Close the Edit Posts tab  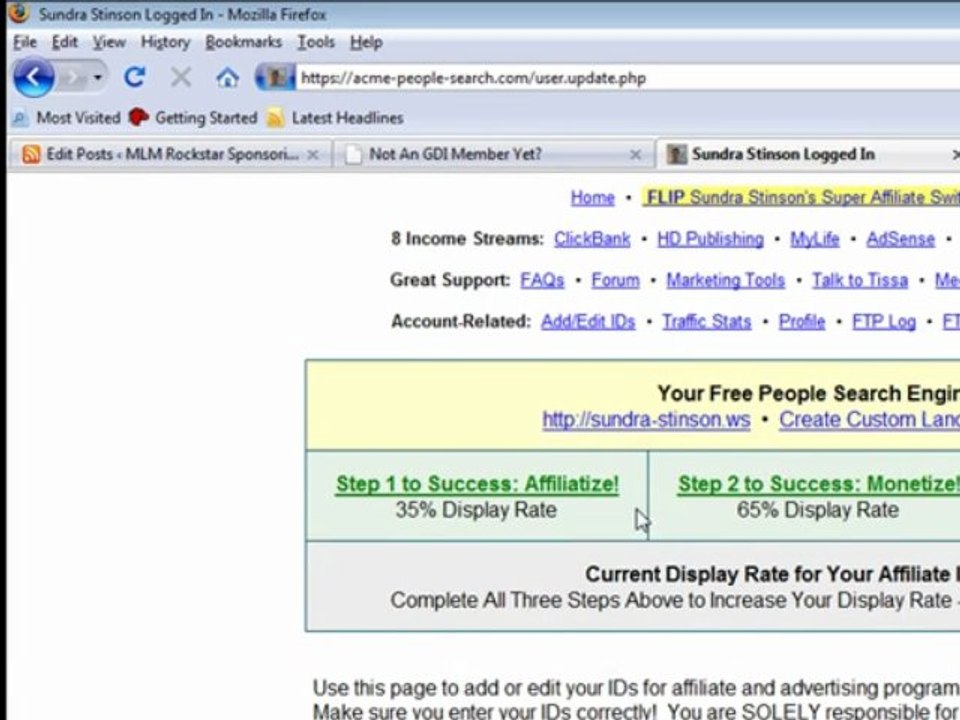point(313,155)
